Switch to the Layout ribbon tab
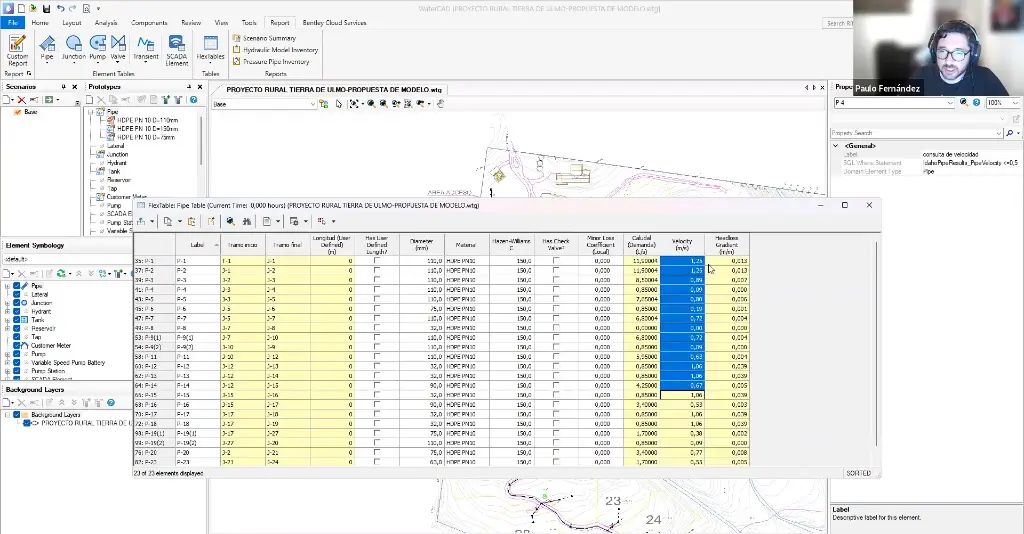 [72, 23]
